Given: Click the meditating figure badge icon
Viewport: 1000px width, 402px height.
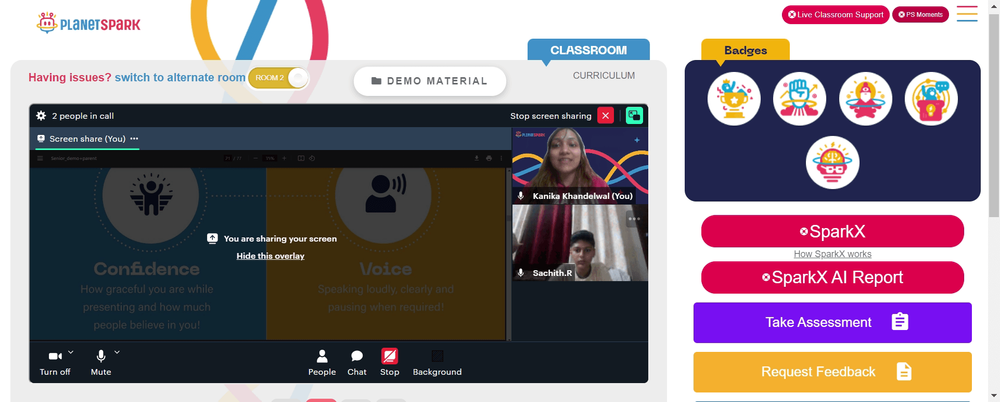Looking at the screenshot, I should click(865, 99).
